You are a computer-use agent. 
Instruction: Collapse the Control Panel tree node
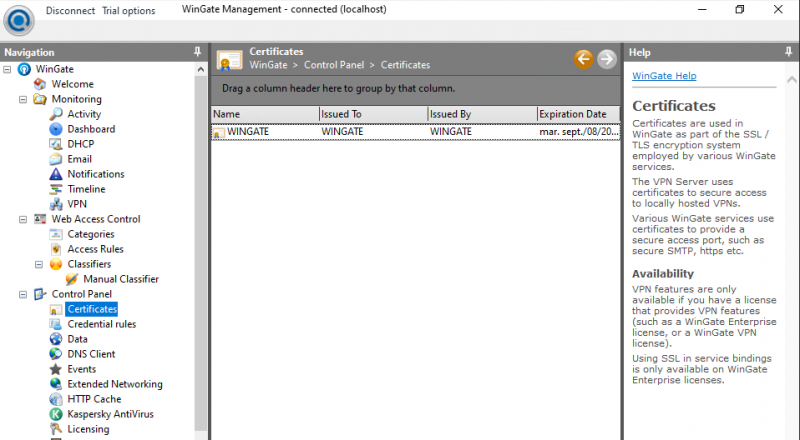23,294
